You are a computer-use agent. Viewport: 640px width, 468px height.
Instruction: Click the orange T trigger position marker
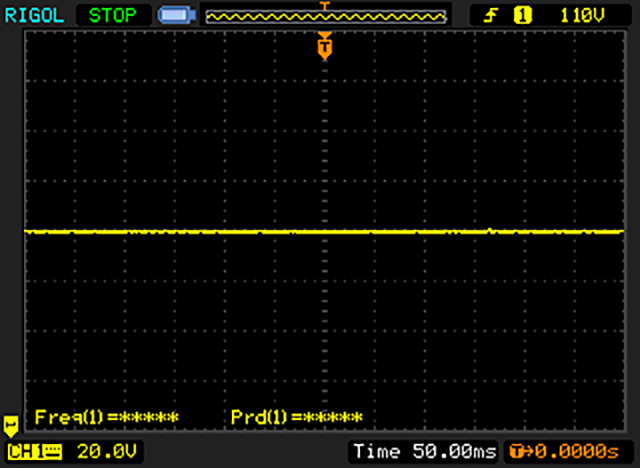click(325, 46)
